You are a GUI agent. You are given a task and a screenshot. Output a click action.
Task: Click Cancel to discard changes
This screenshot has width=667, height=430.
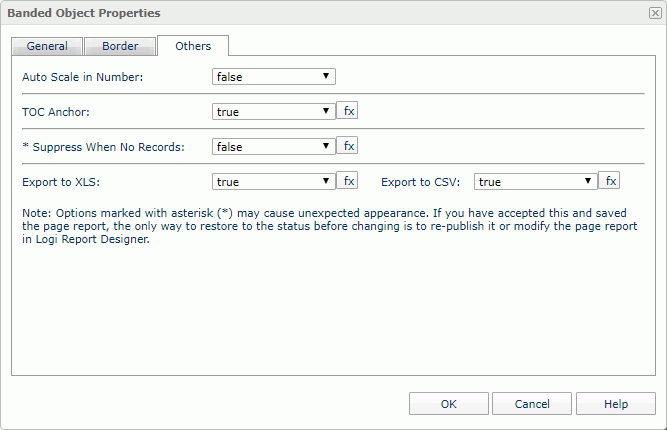pos(532,404)
